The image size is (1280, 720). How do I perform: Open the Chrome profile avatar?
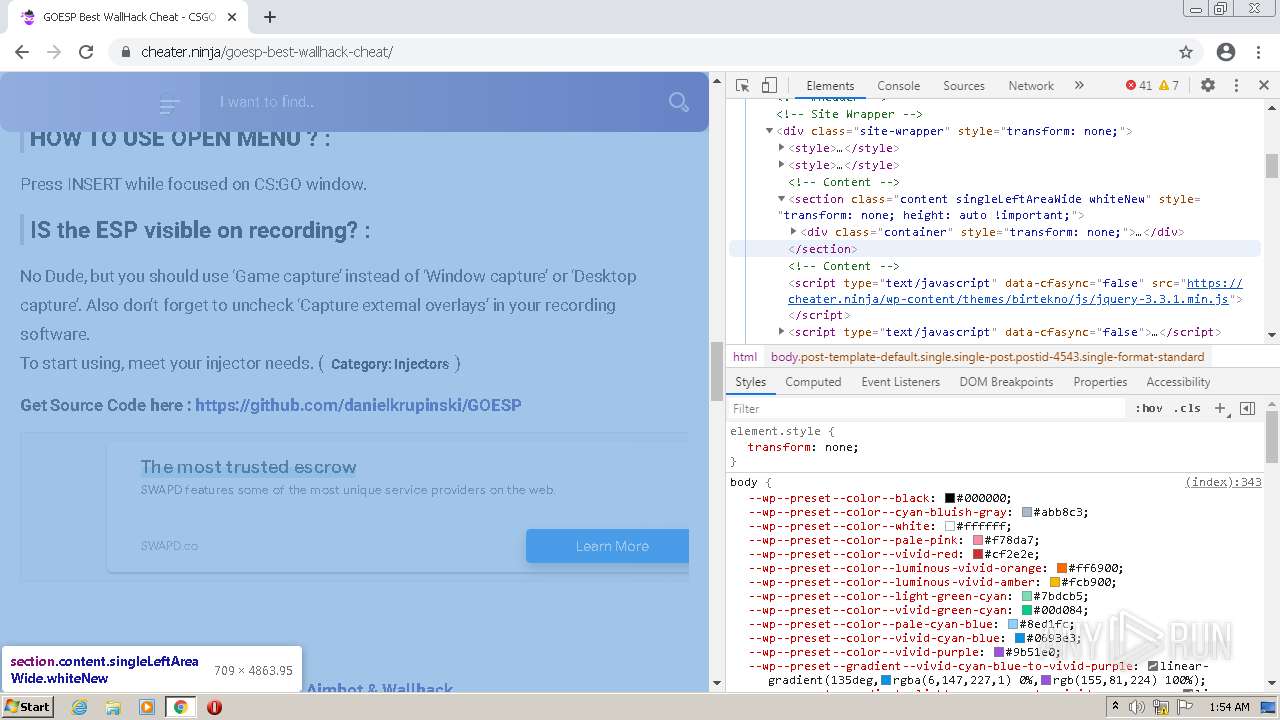click(1226, 52)
